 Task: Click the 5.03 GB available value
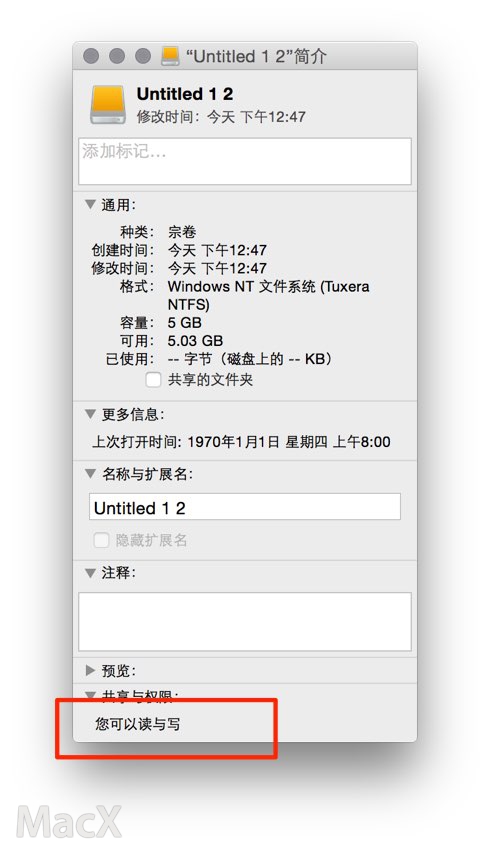coord(195,341)
